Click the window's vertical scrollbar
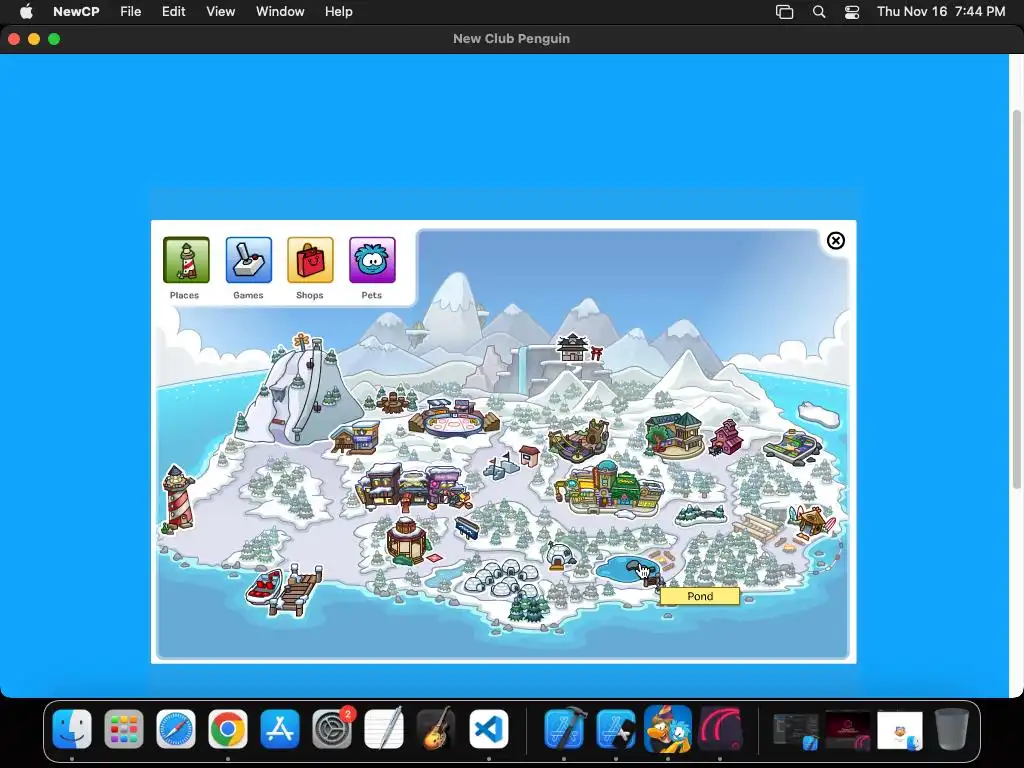Viewport: 1024px width, 768px height. tap(1016, 299)
